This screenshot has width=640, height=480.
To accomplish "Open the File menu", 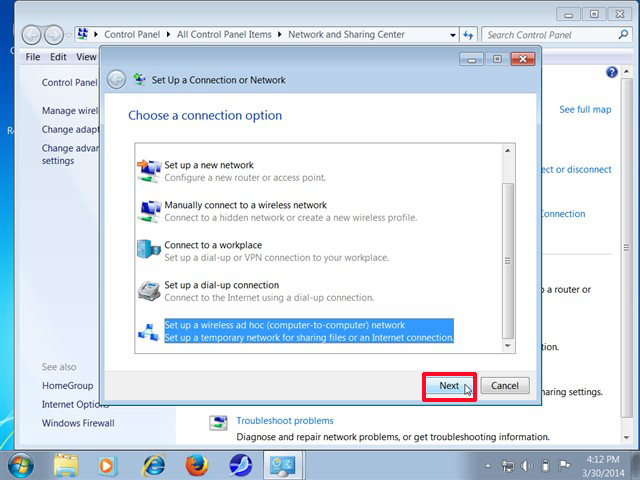I will click(x=33, y=57).
